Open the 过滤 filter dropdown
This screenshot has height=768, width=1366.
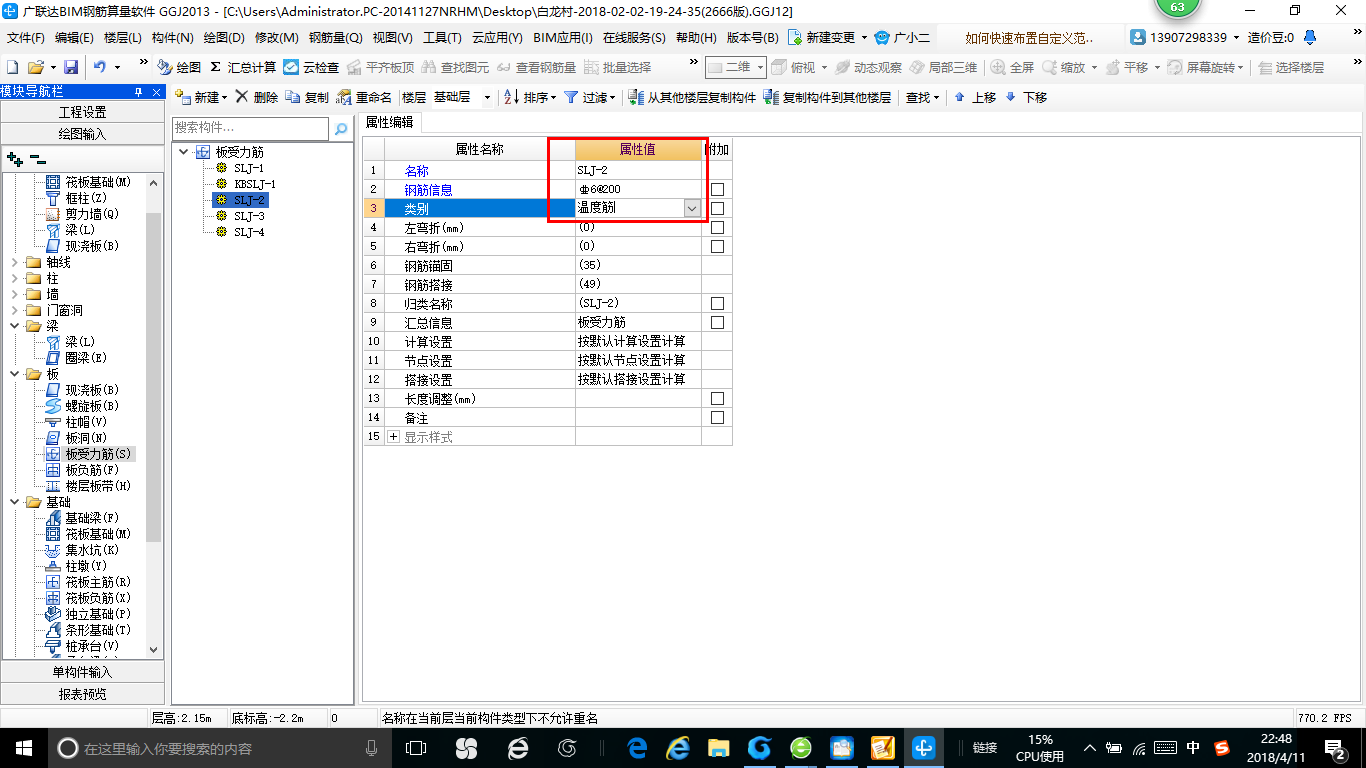pos(591,97)
